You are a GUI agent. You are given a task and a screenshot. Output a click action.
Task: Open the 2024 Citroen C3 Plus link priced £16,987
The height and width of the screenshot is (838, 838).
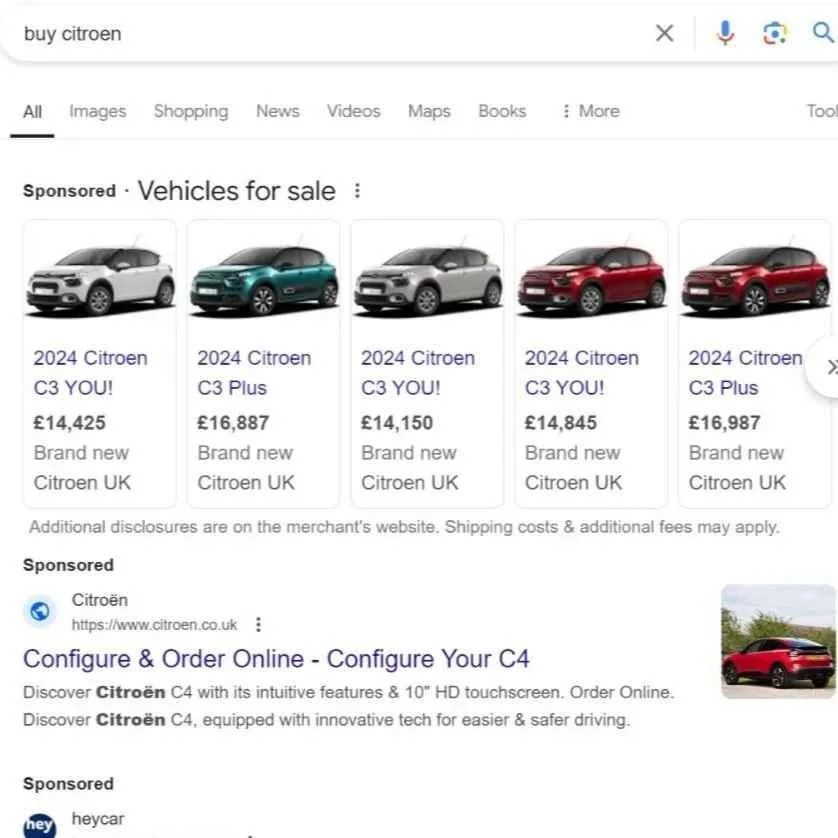pos(746,373)
